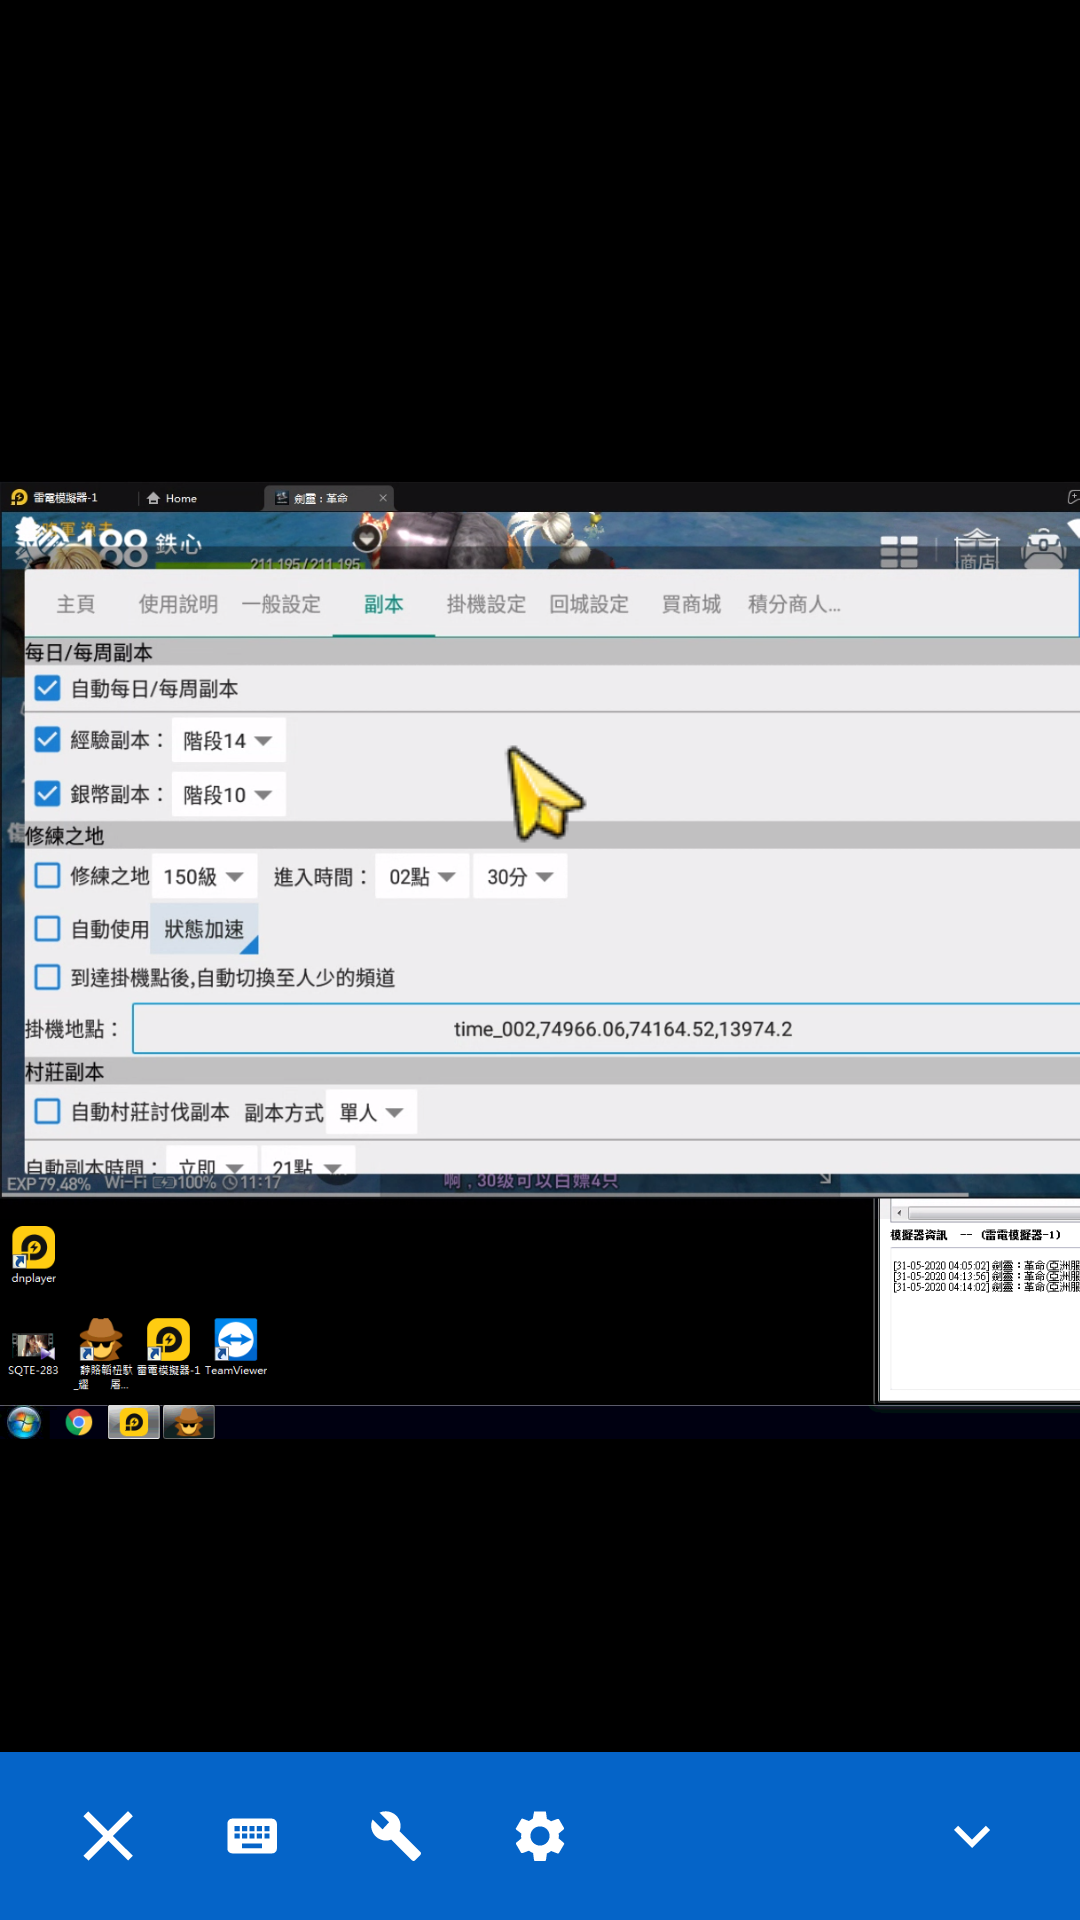Open the game shop 商店 icon

click(977, 549)
